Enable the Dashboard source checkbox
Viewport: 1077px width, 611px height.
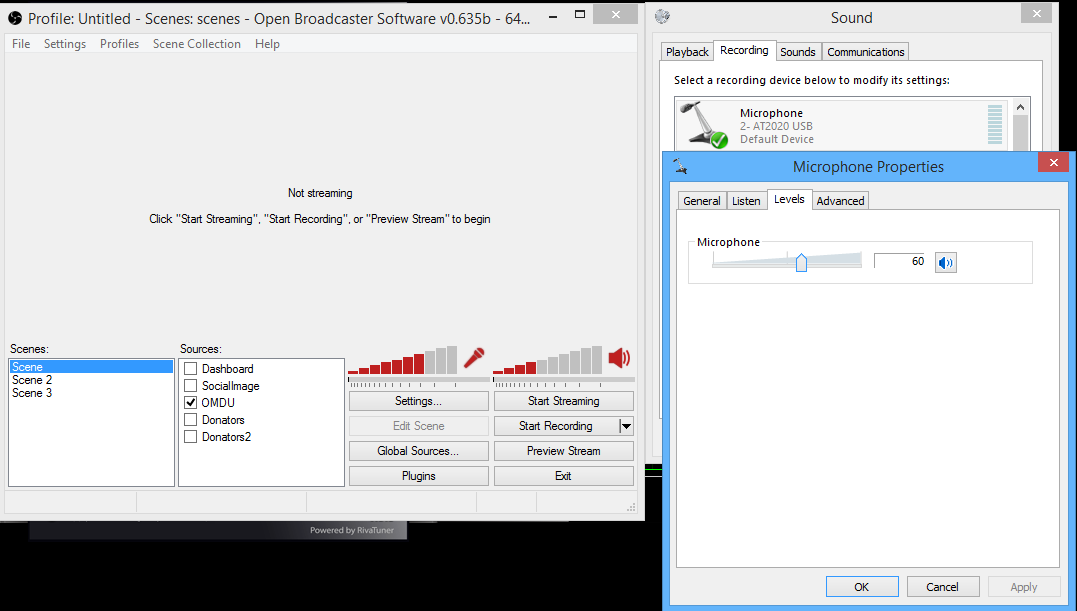191,369
